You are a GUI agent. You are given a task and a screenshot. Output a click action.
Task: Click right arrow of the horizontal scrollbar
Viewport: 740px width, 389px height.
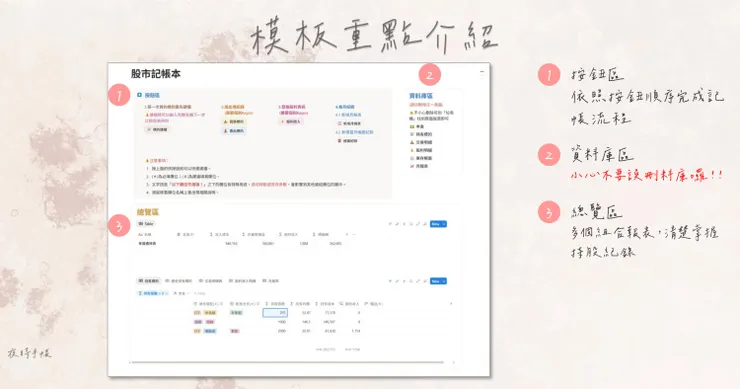pyautogui.click(x=454, y=363)
